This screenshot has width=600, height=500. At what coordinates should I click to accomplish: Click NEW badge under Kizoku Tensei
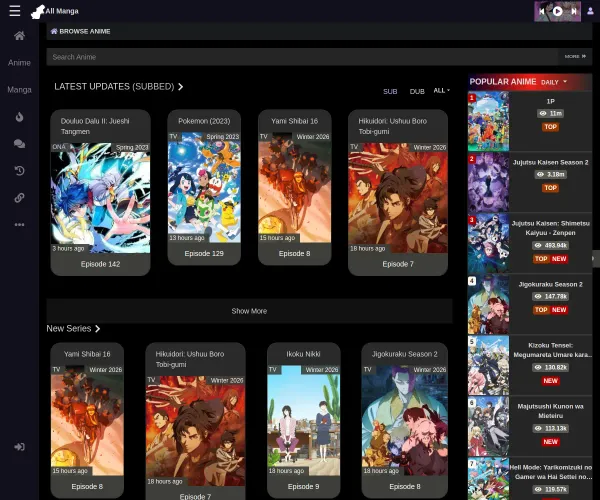(x=551, y=381)
